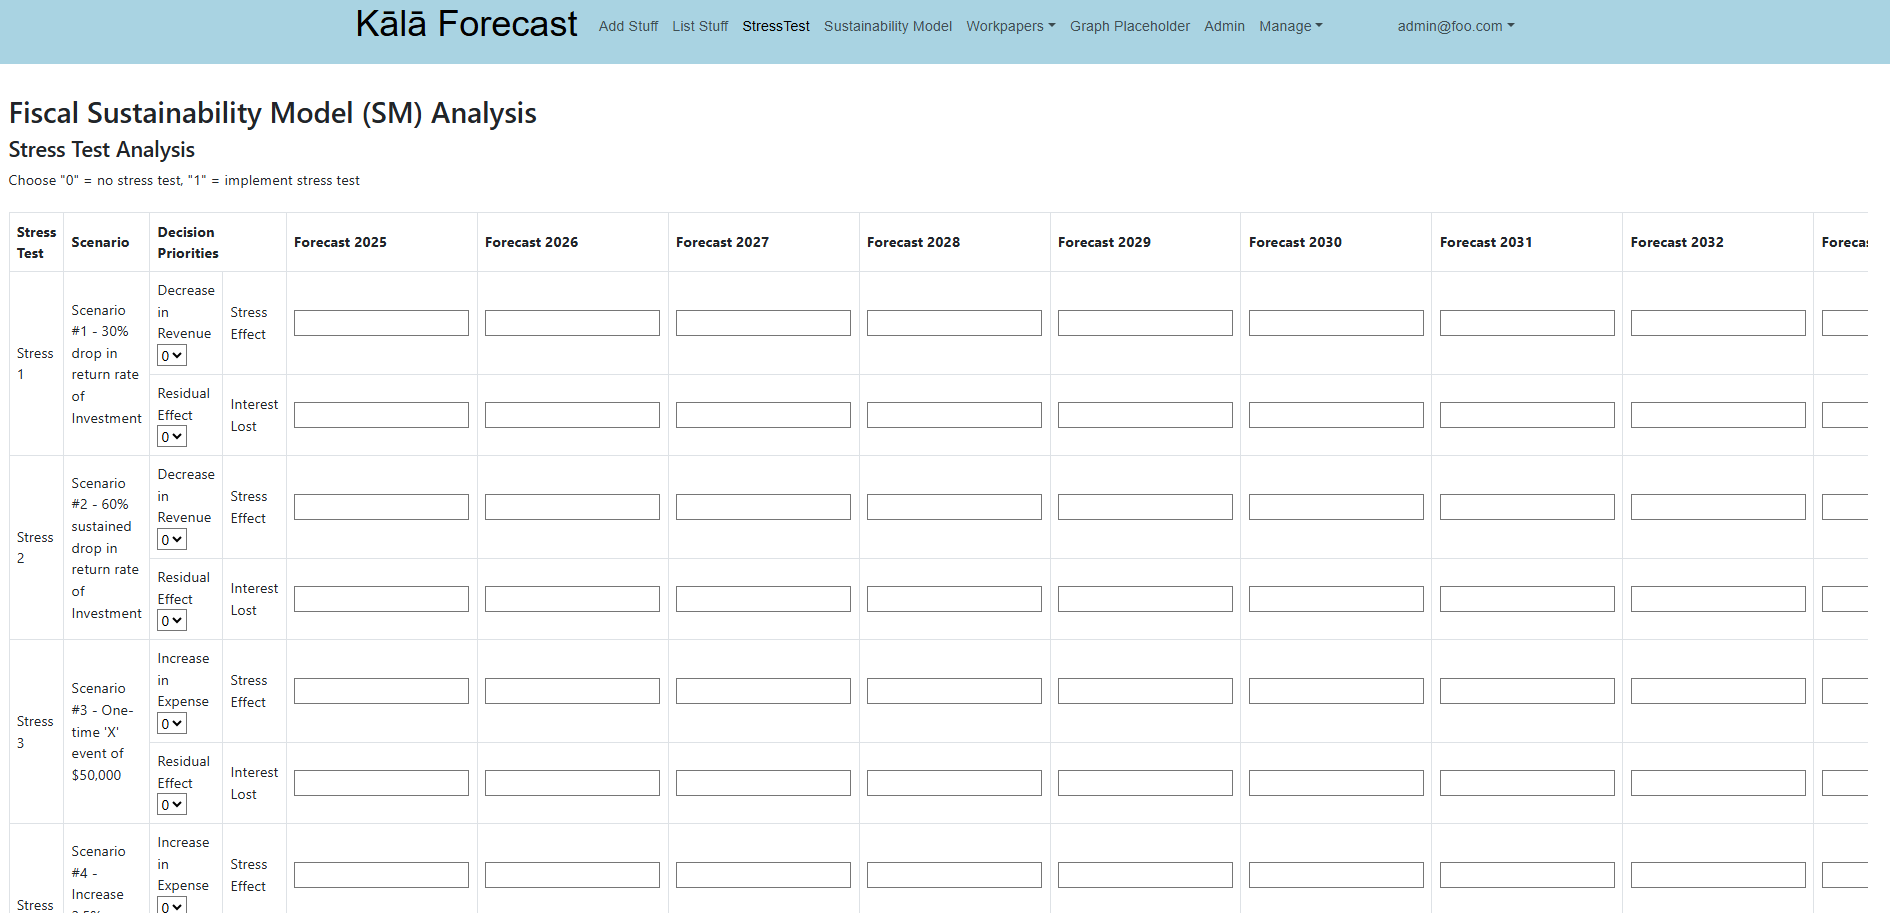1890x913 pixels.
Task: Open Residual Effect selector for Stress 2
Action: coord(171,620)
